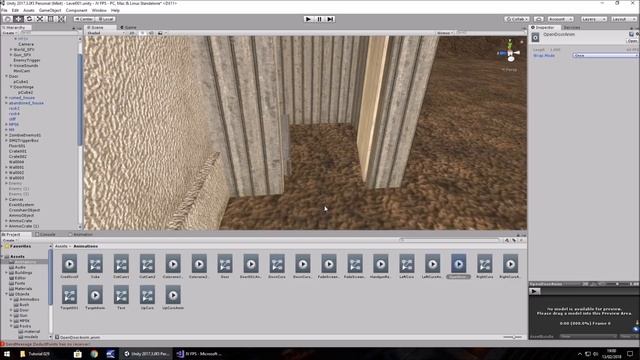Open the Assets menu
This screenshot has width=640, height=360.
tap(29, 10)
